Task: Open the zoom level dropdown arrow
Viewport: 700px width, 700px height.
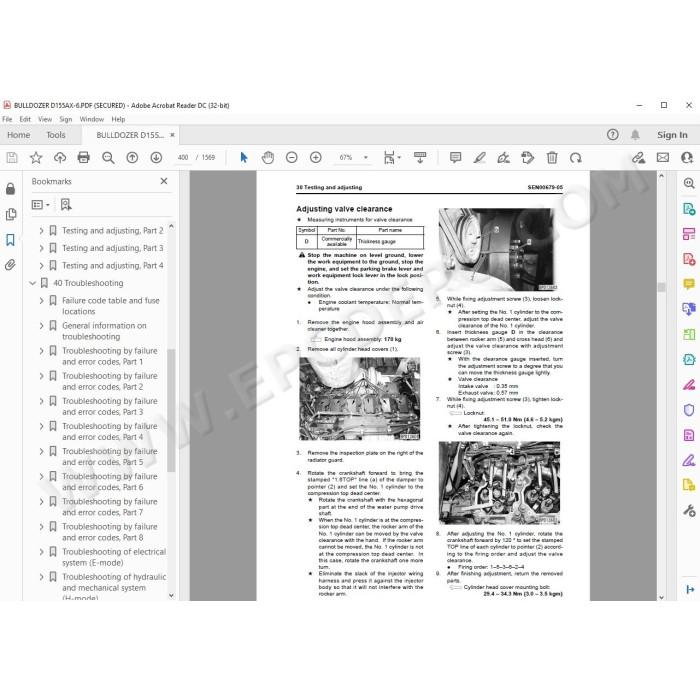Action: (x=366, y=158)
